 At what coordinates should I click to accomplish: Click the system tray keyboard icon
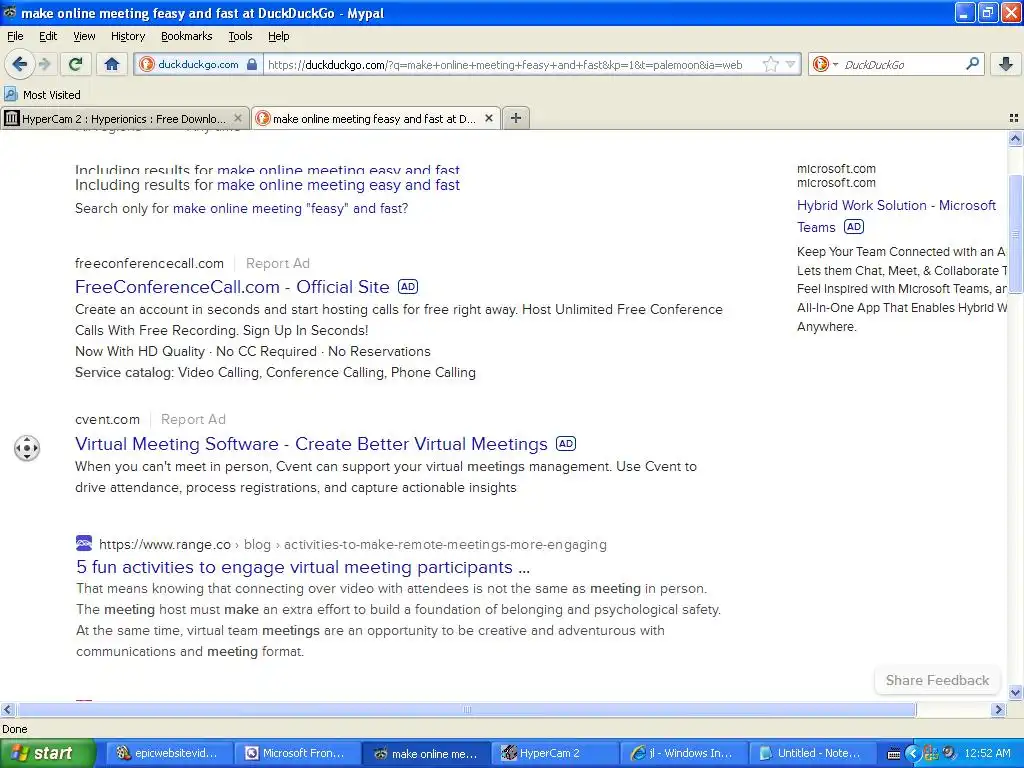click(x=894, y=754)
